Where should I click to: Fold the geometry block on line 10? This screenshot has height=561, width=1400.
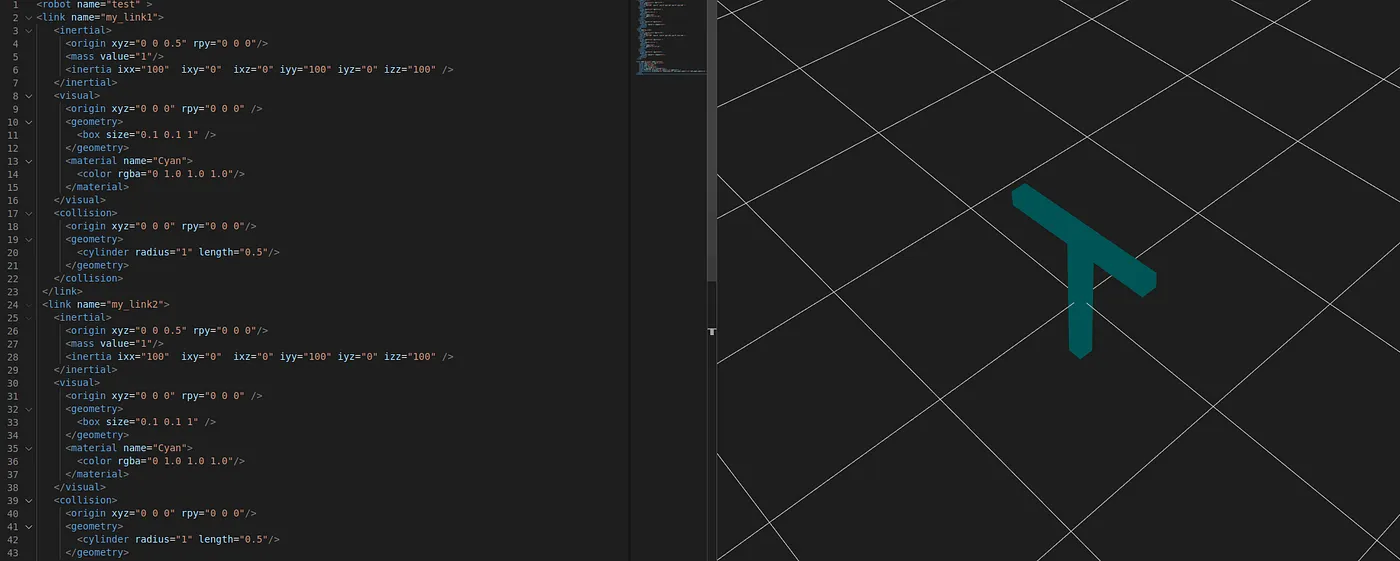(28, 122)
